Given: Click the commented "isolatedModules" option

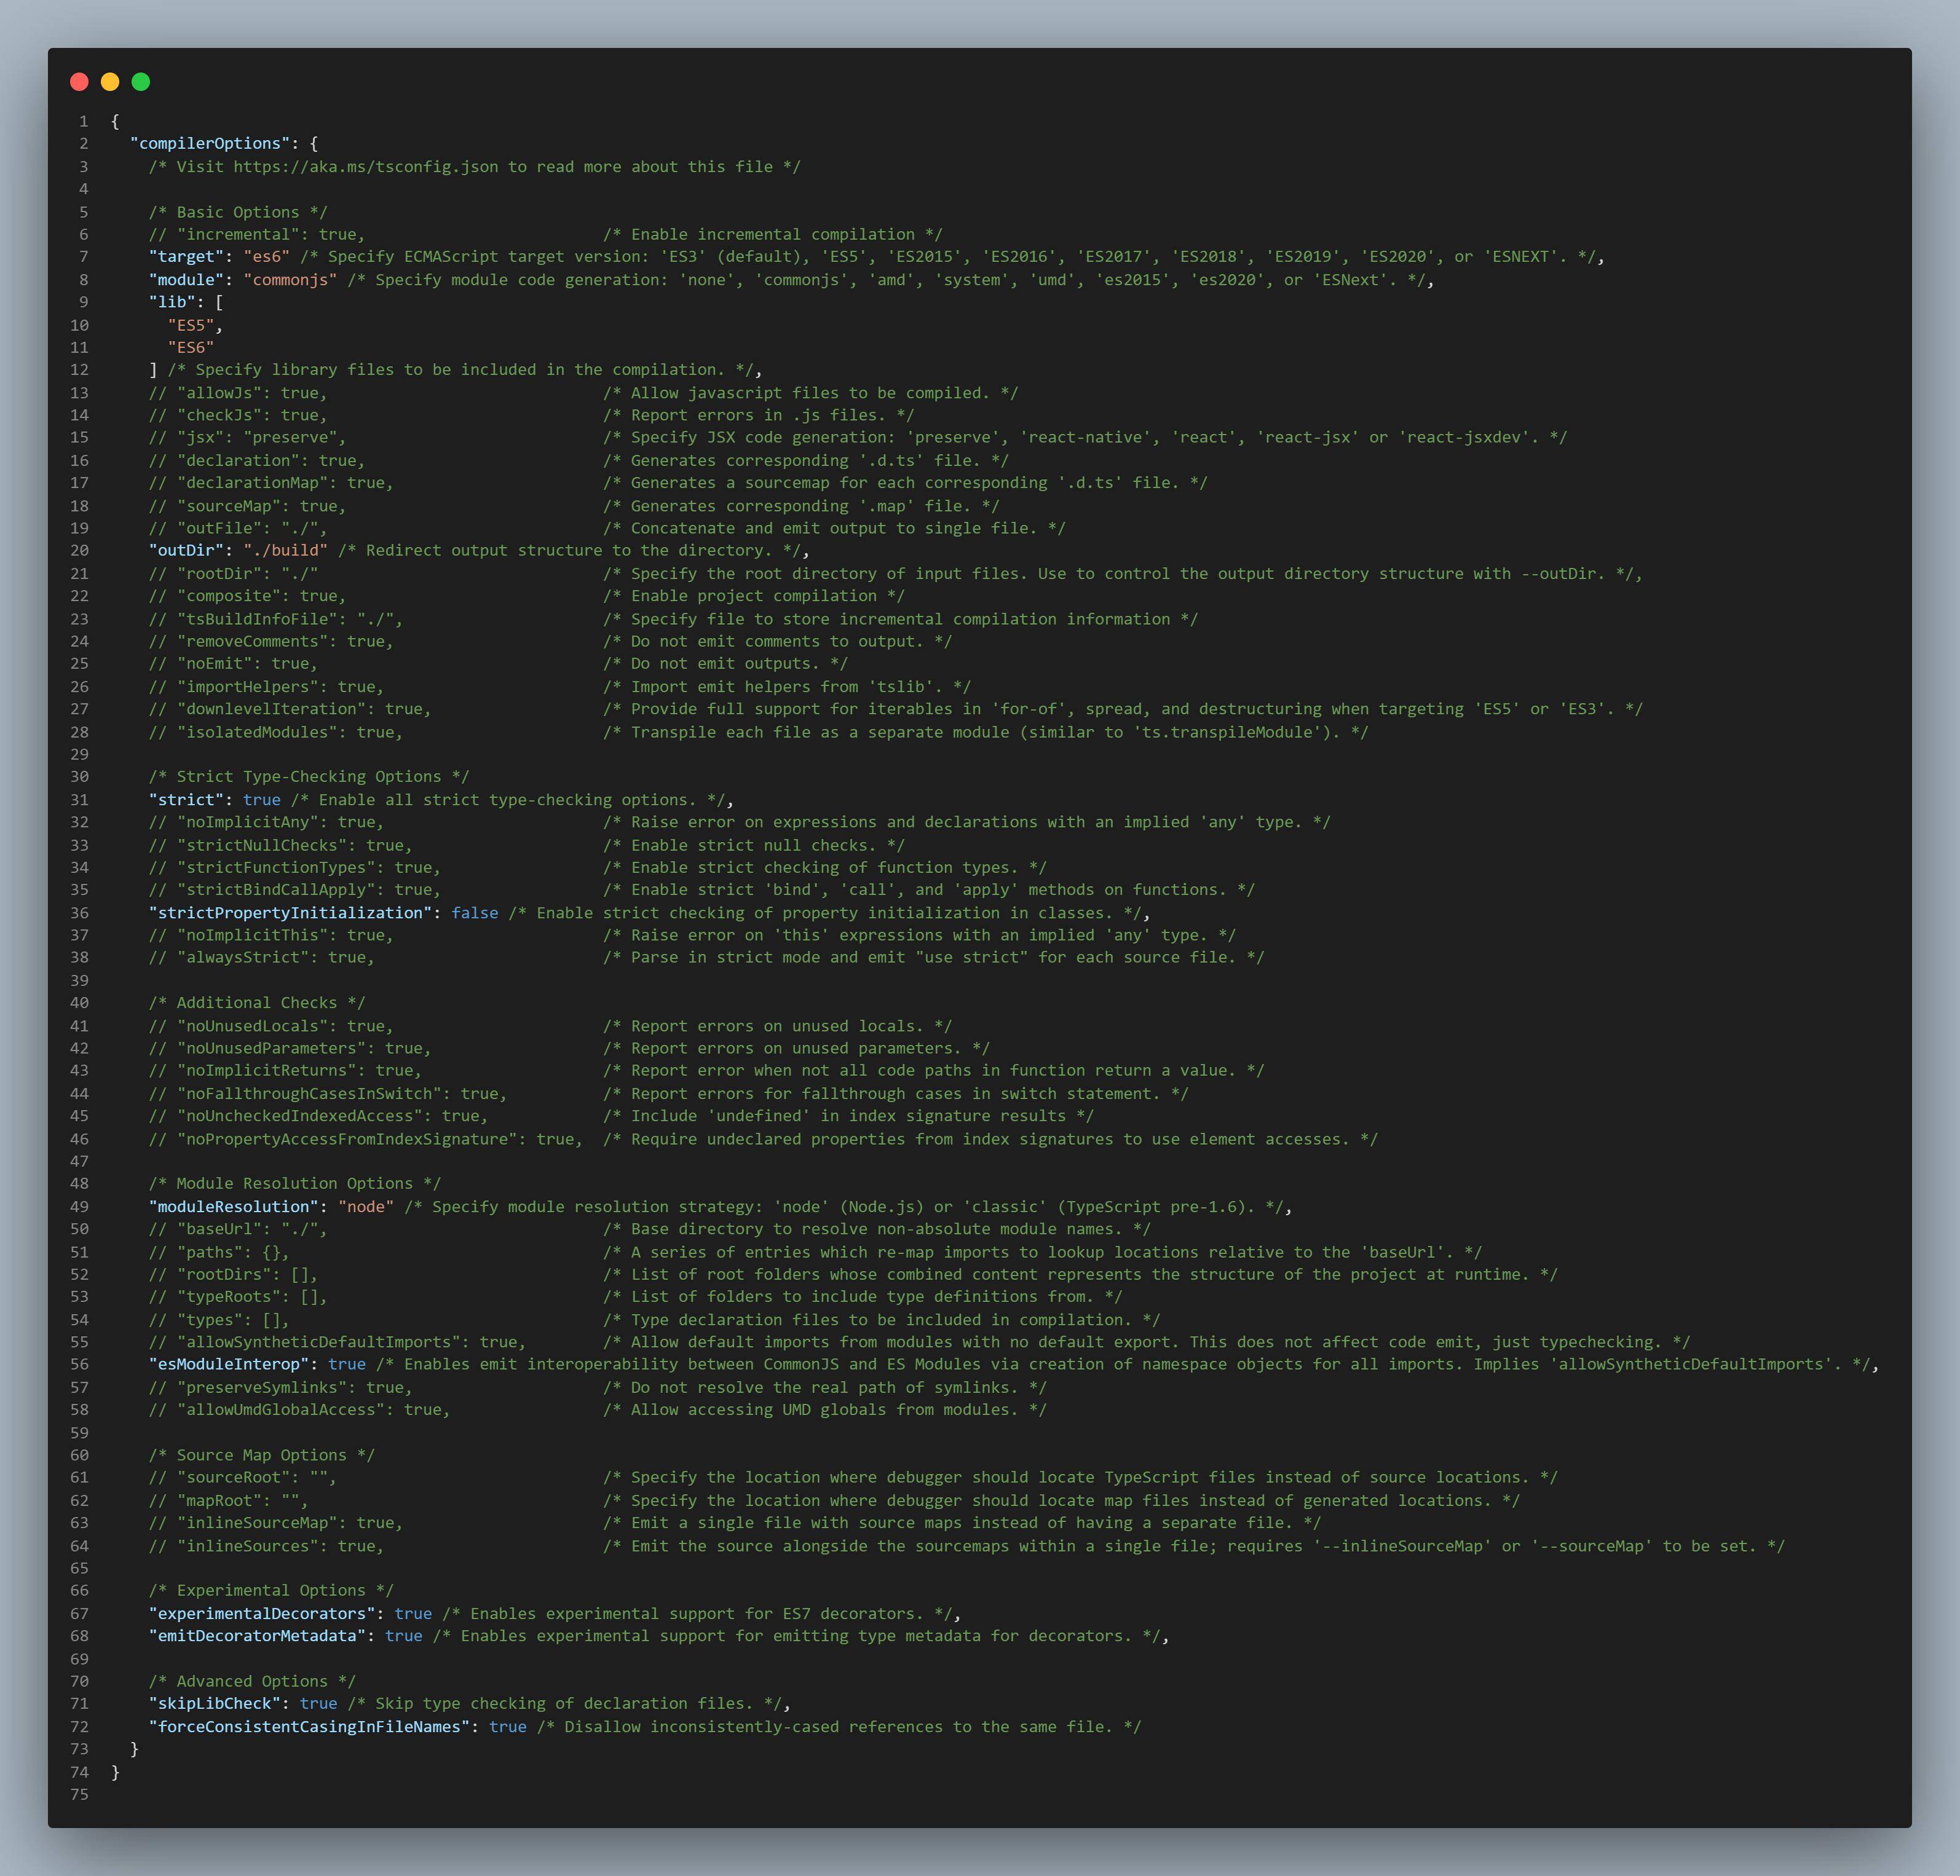Looking at the screenshot, I should coord(276,732).
